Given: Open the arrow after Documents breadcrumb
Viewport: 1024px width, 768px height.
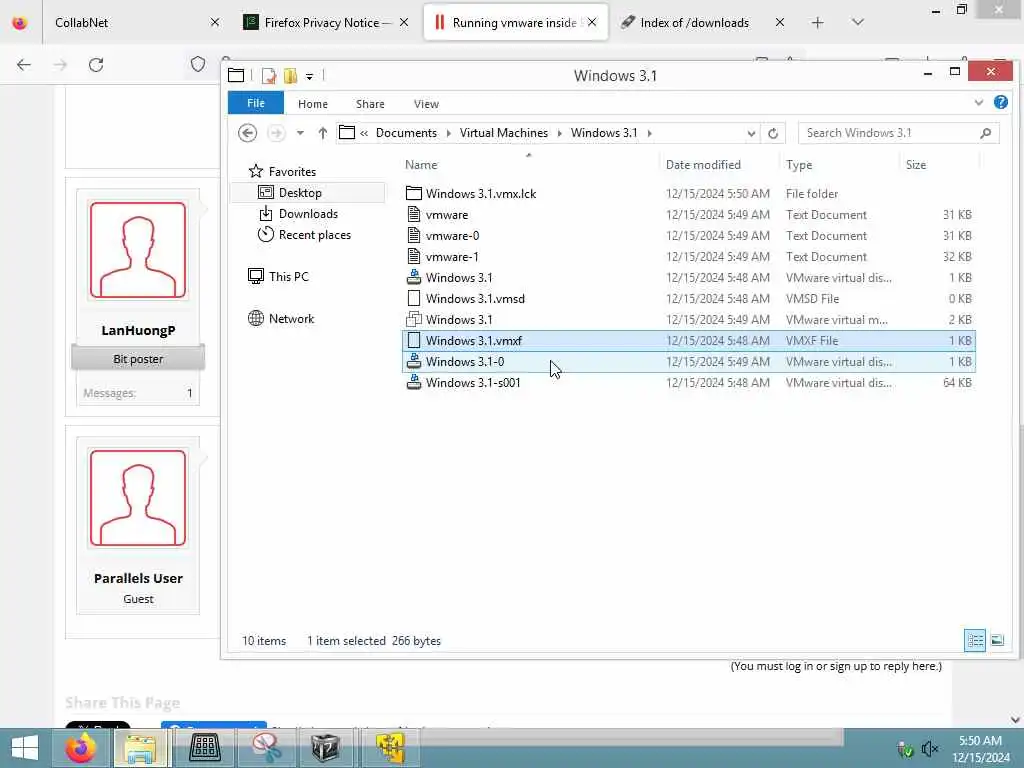Looking at the screenshot, I should [x=449, y=133].
